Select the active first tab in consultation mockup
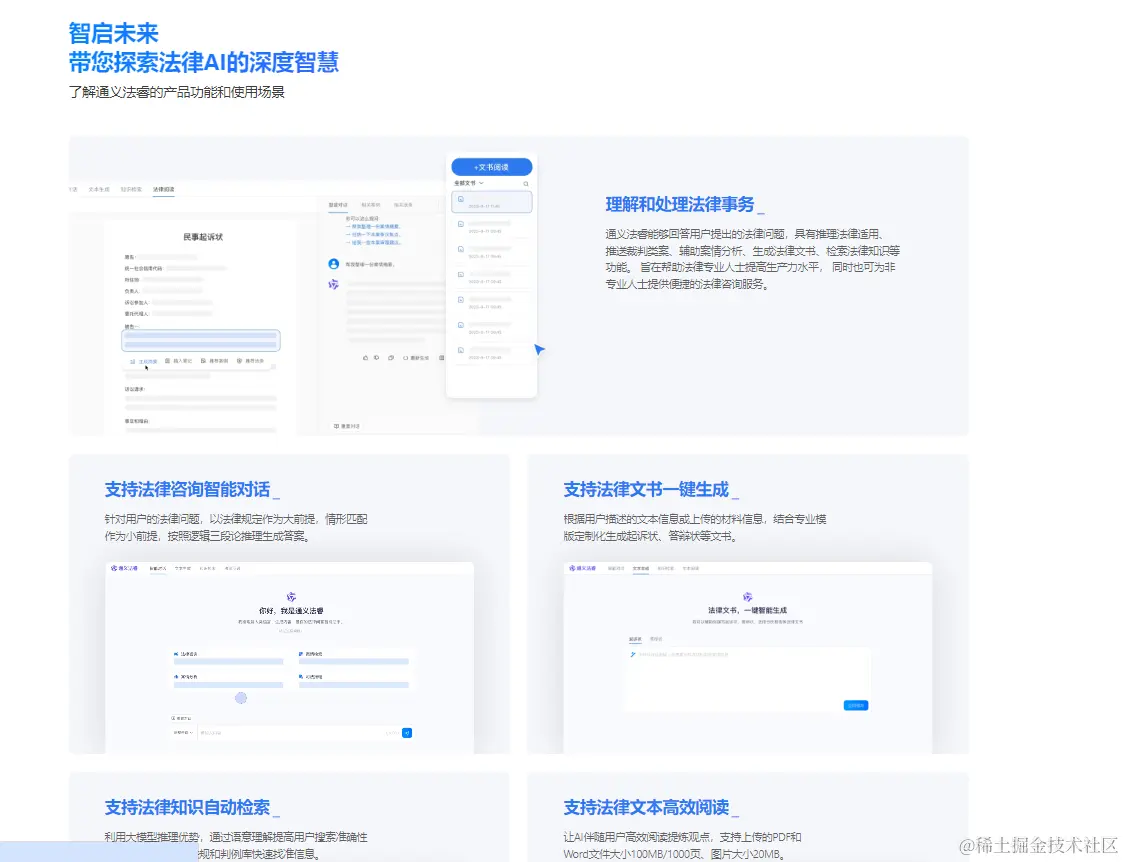The image size is (1125, 862). (158, 568)
